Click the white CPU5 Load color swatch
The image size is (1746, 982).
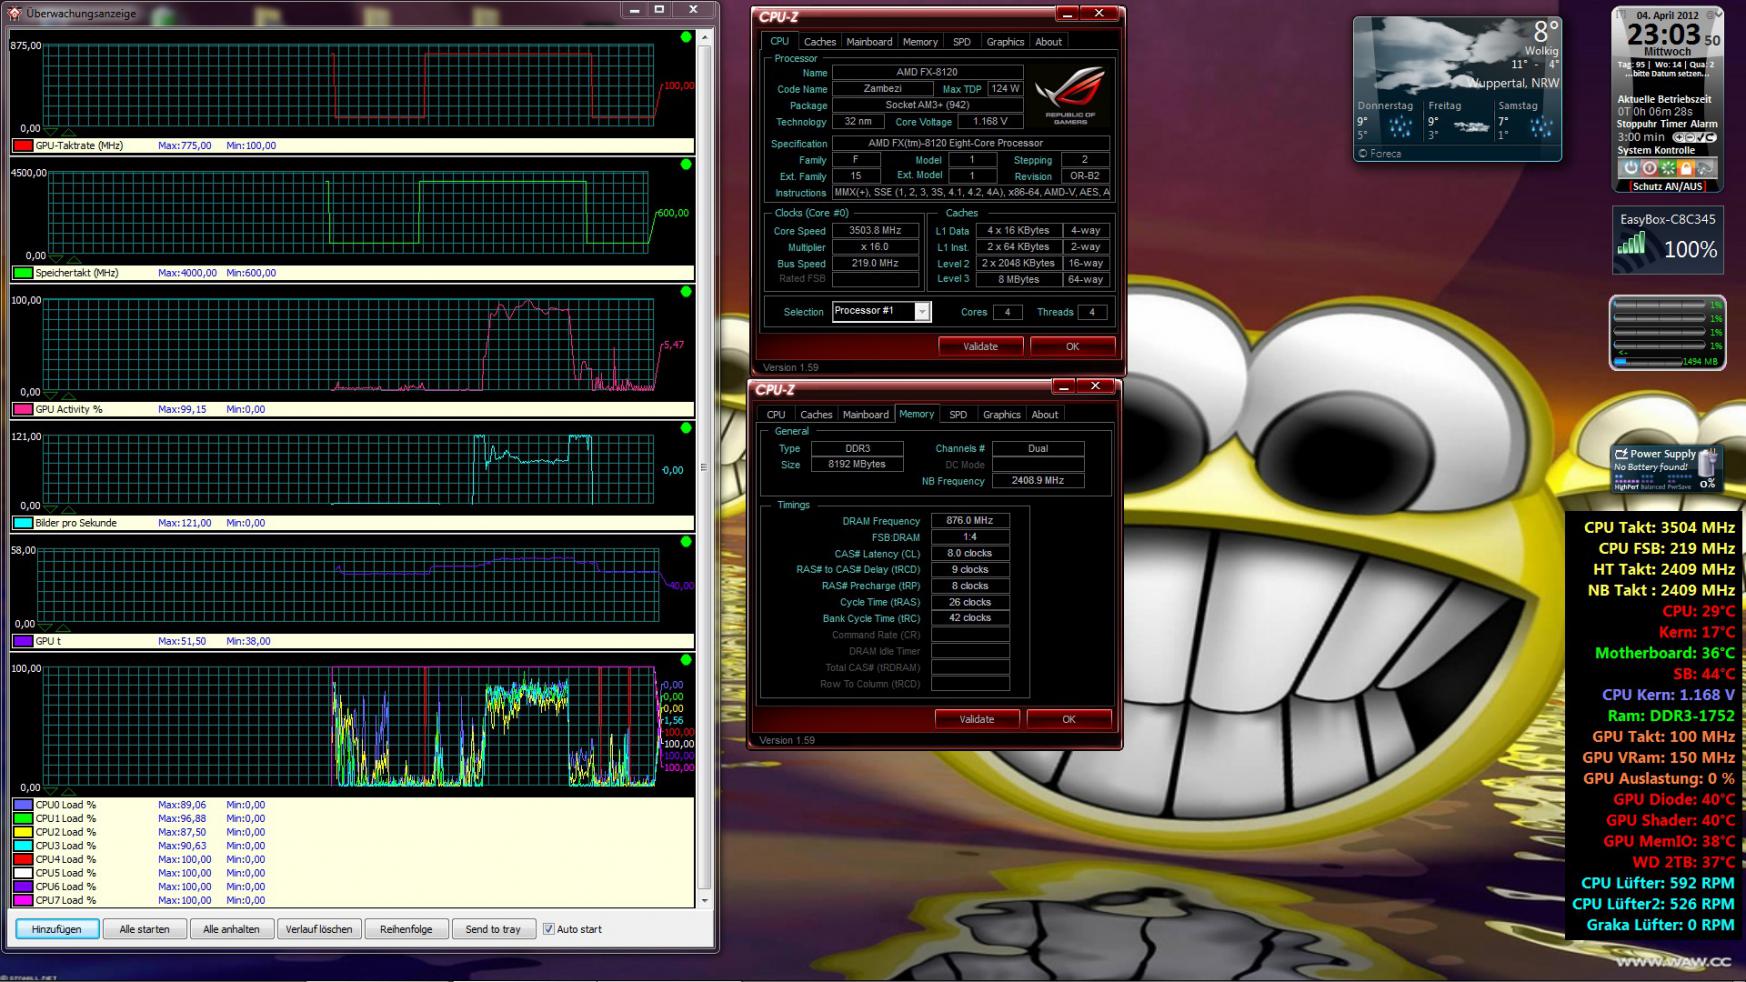coord(22,873)
